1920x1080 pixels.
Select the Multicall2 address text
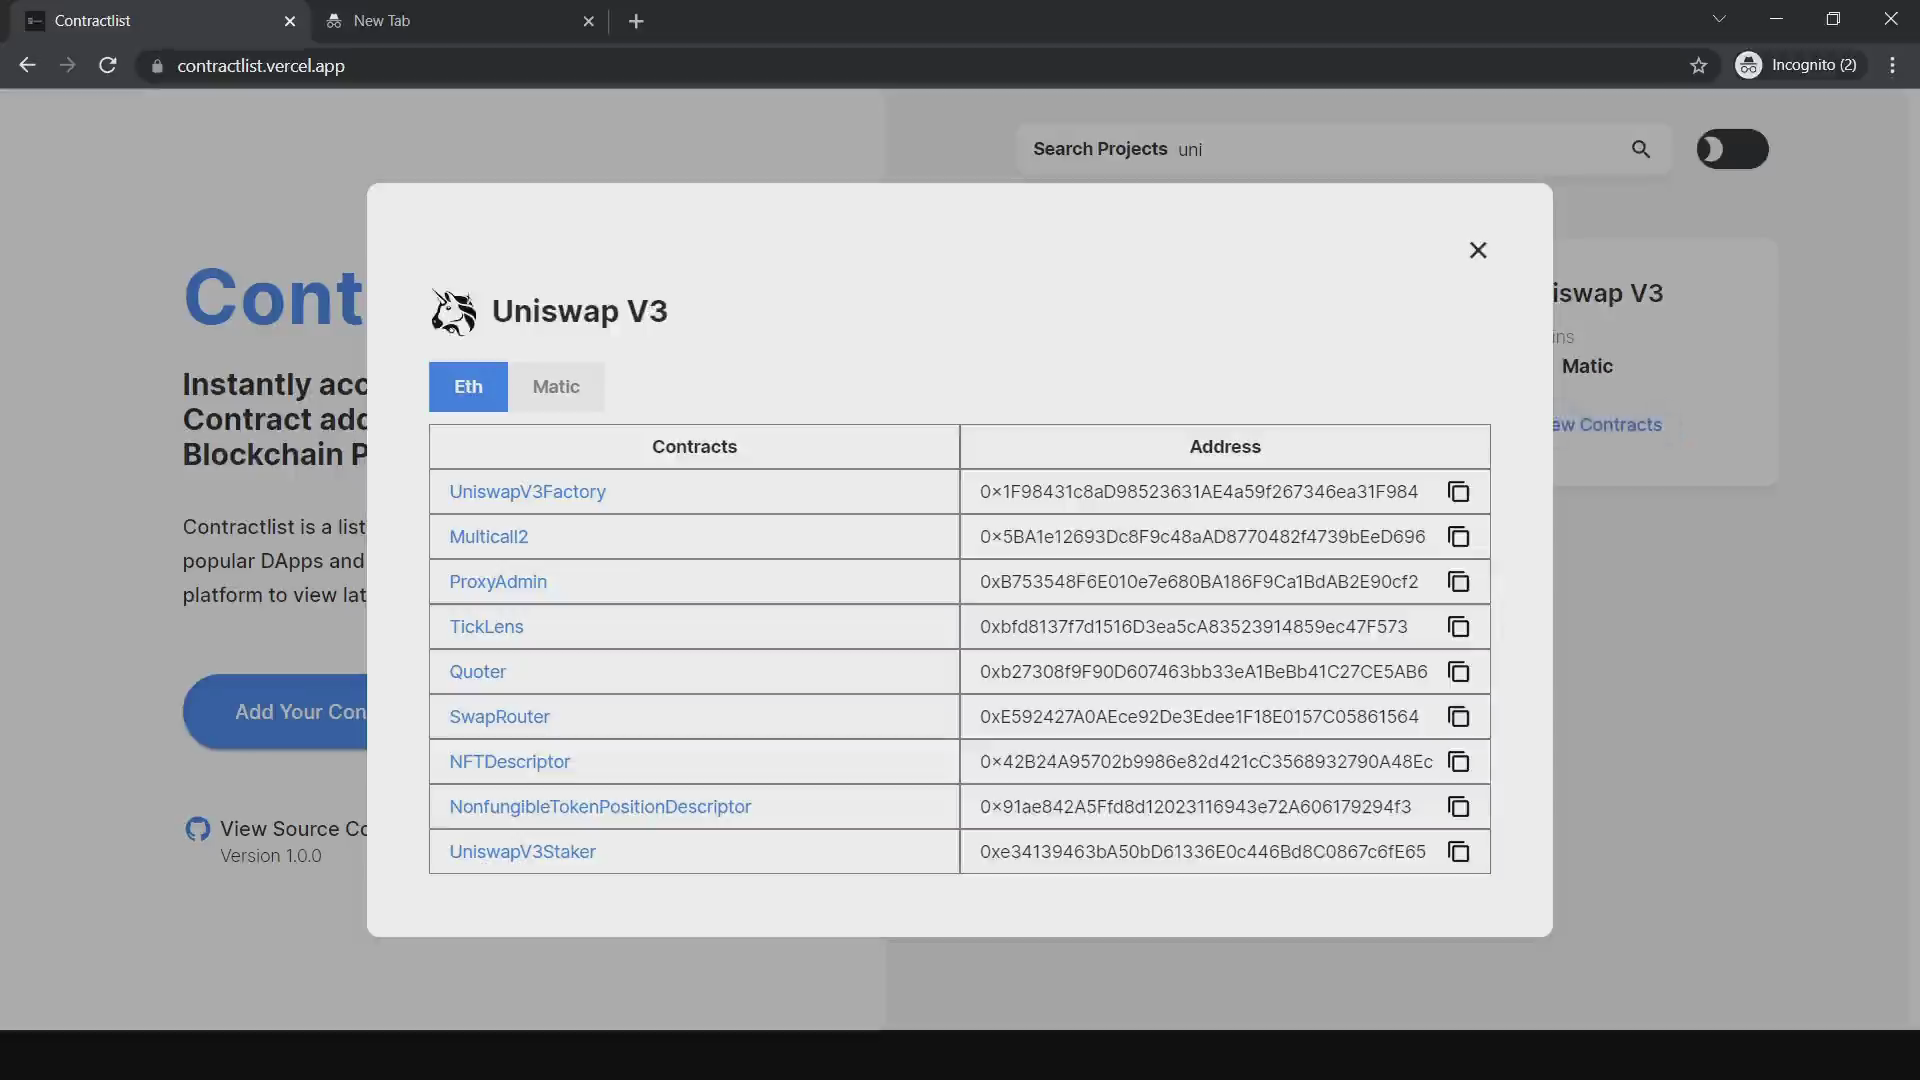click(1202, 537)
